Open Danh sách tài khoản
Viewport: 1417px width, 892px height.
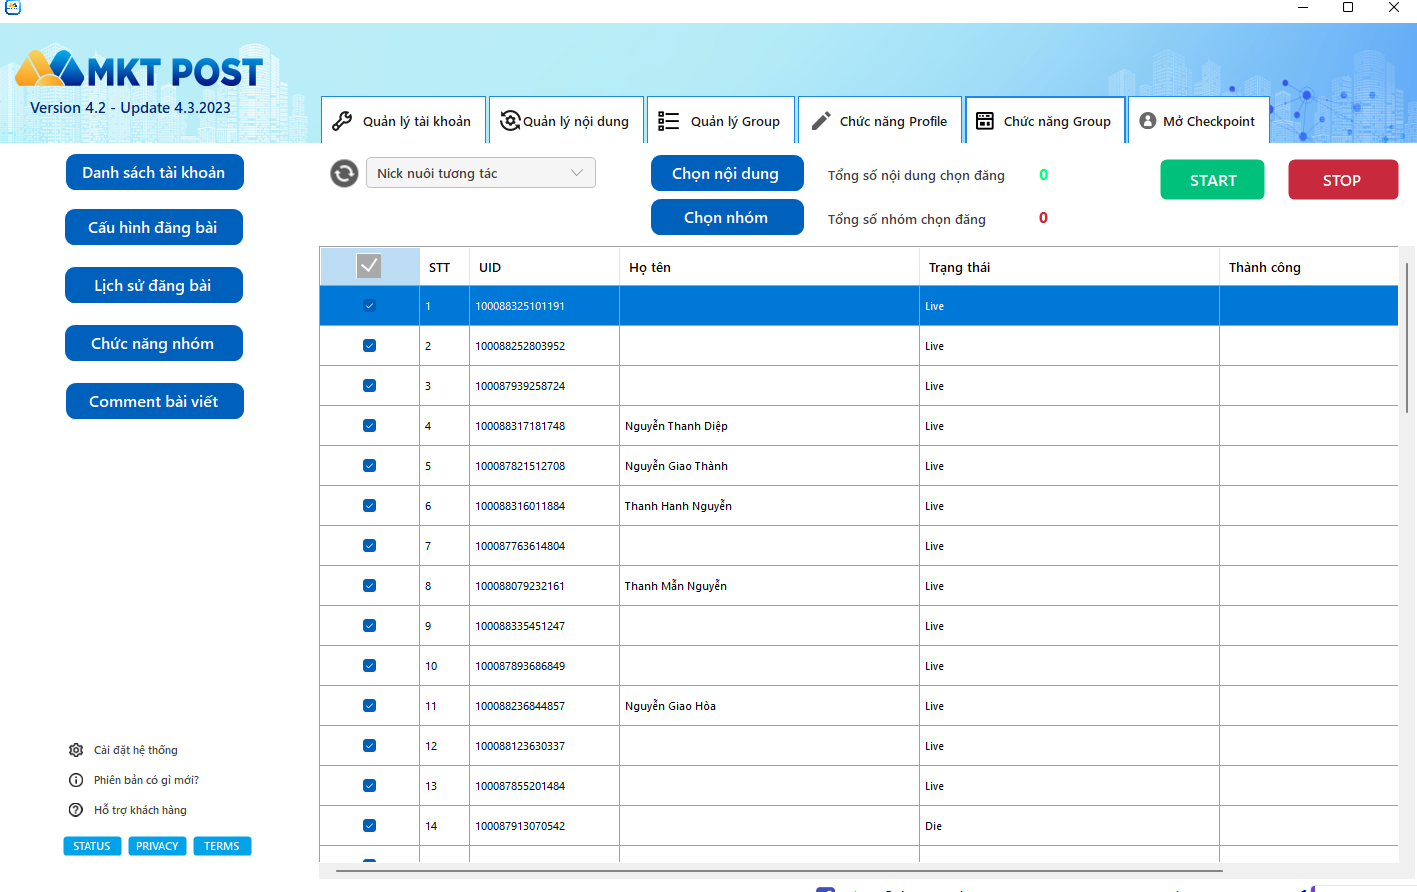tap(155, 172)
